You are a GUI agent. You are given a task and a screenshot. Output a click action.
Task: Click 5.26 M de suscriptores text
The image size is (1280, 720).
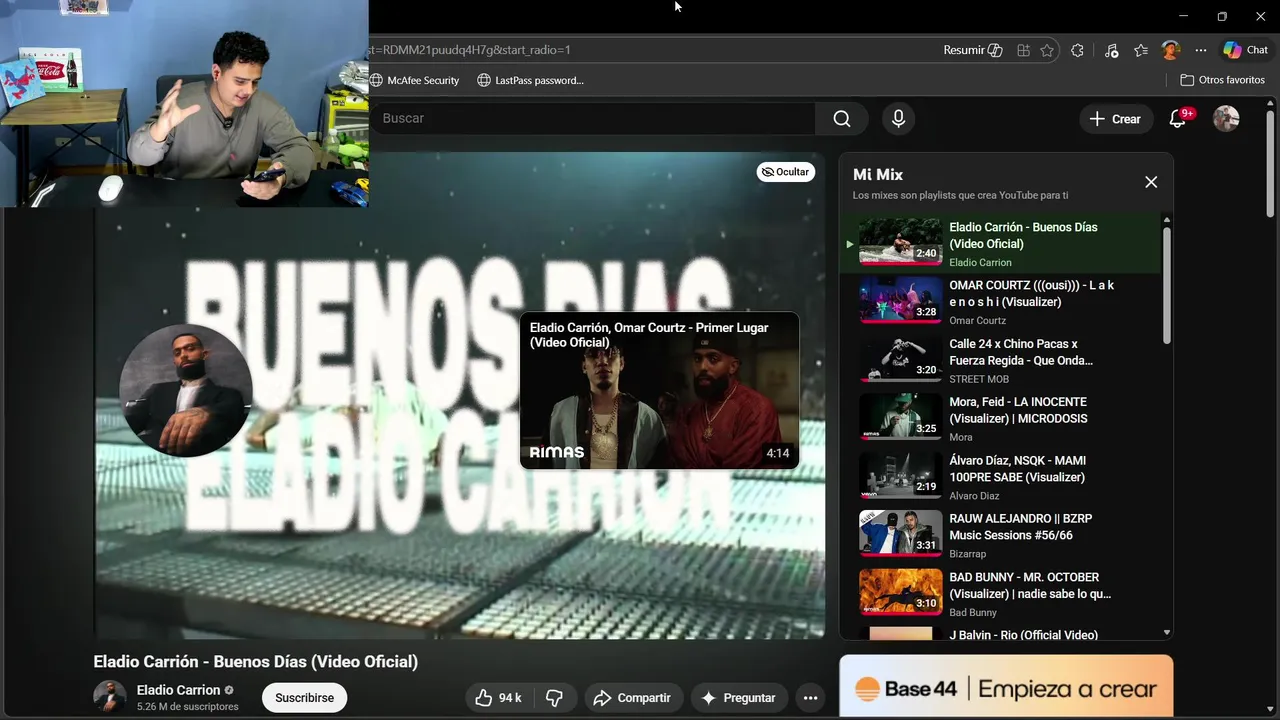[x=188, y=707]
